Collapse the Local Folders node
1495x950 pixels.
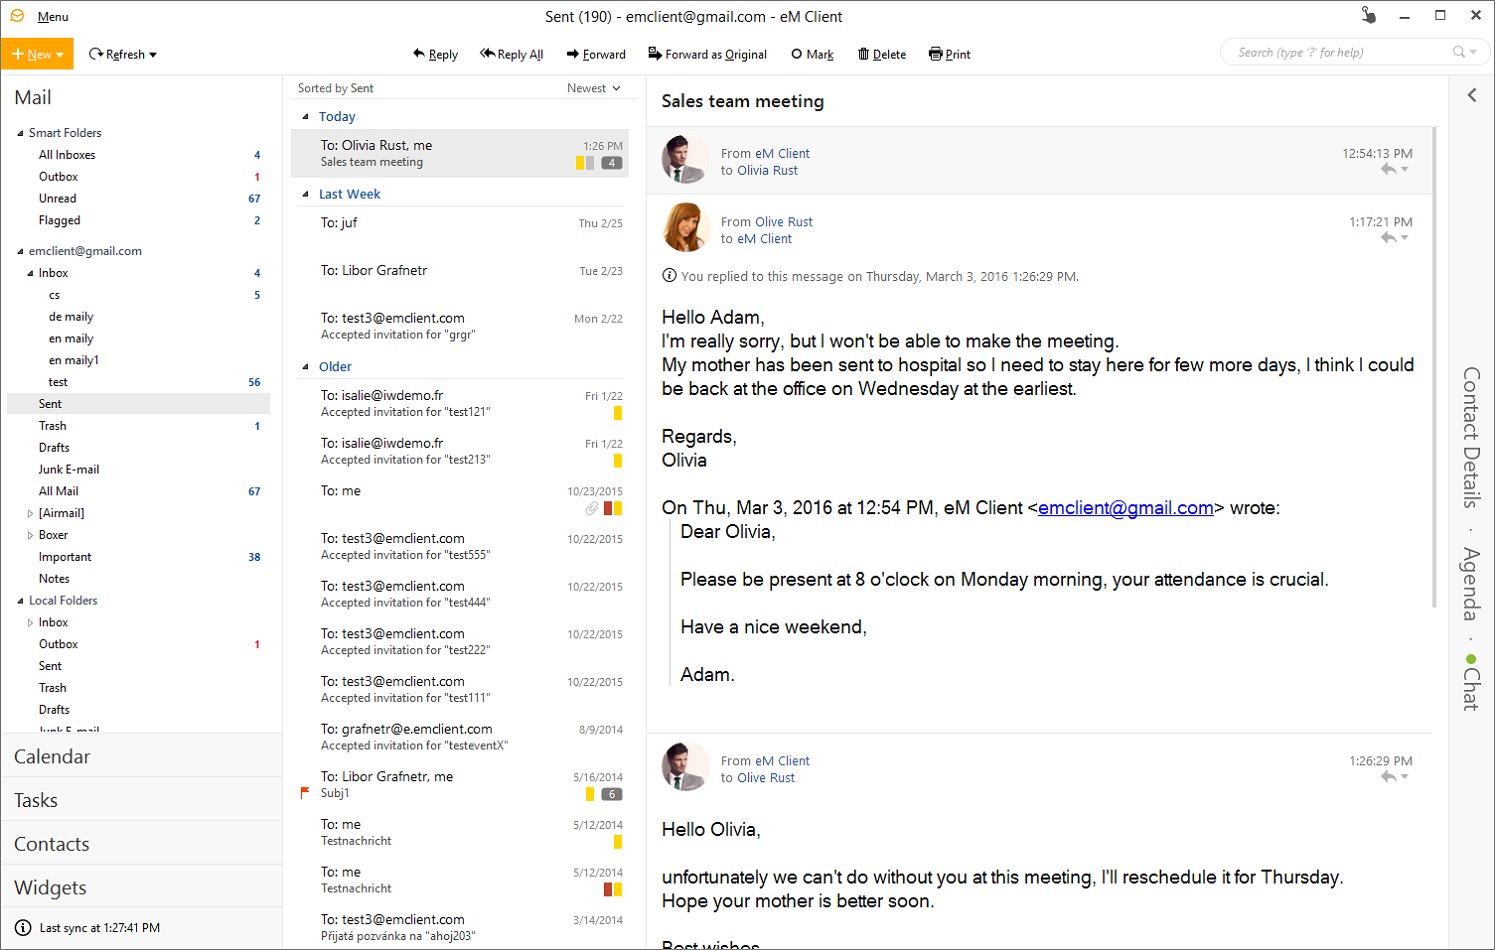point(20,601)
